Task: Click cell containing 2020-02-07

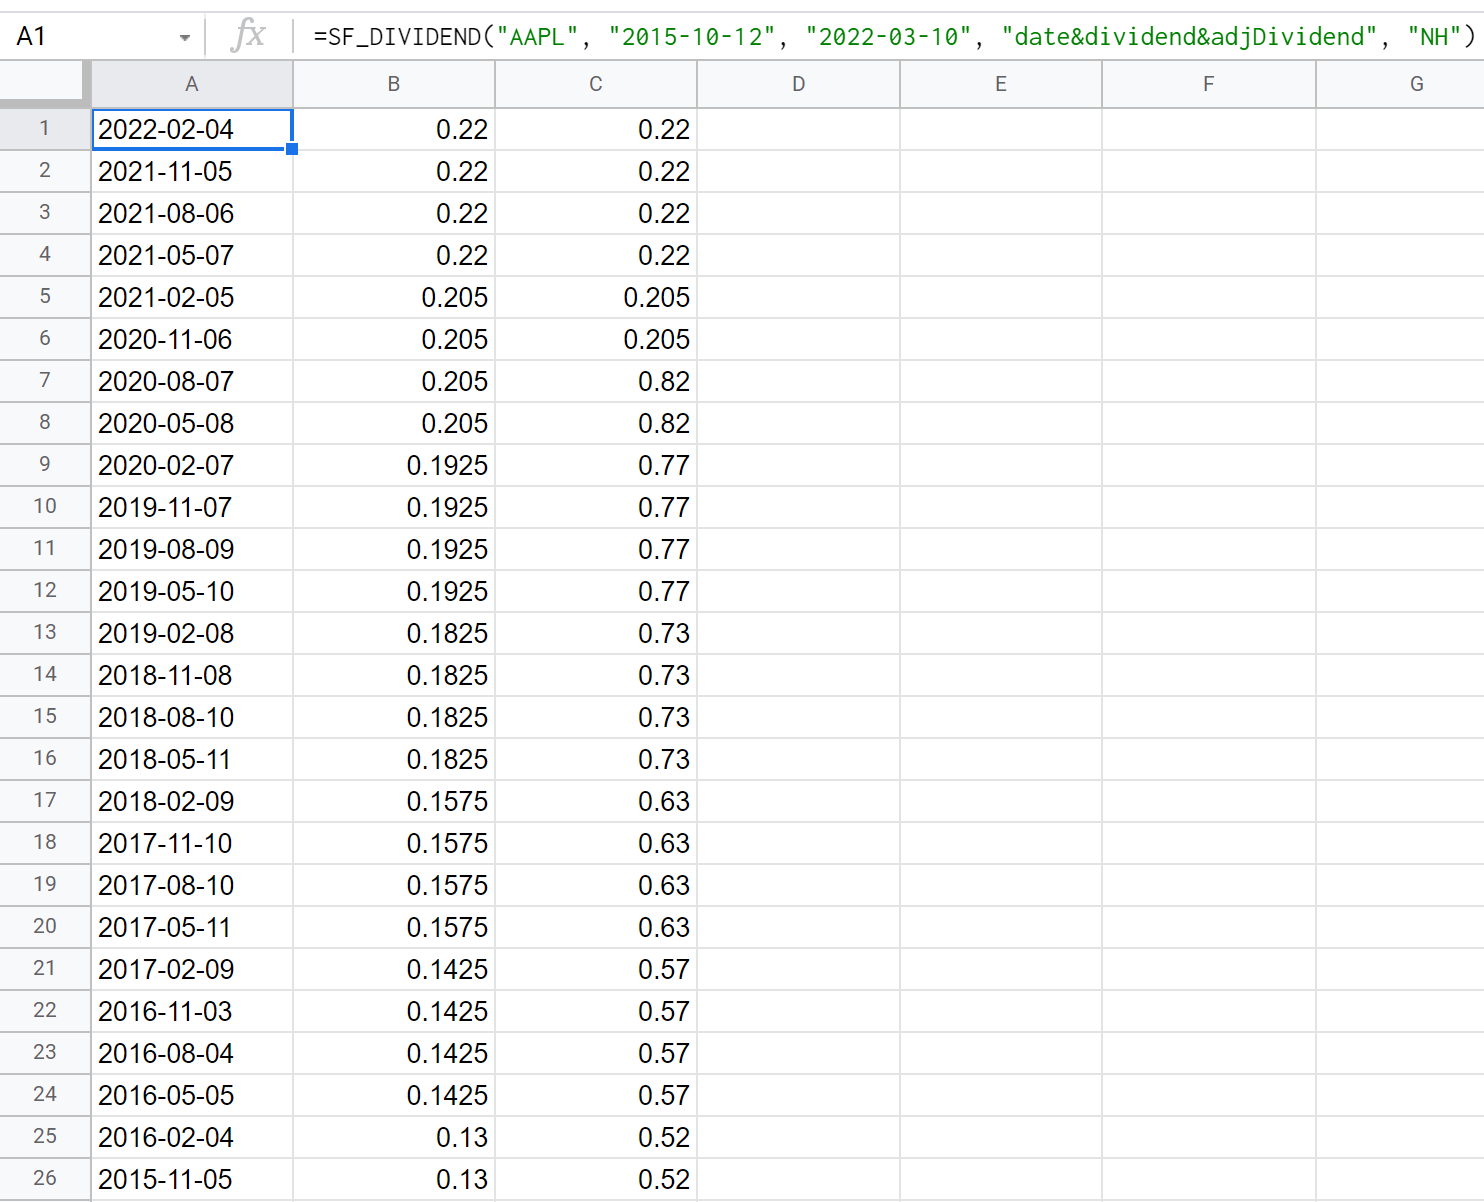Action: [x=192, y=465]
